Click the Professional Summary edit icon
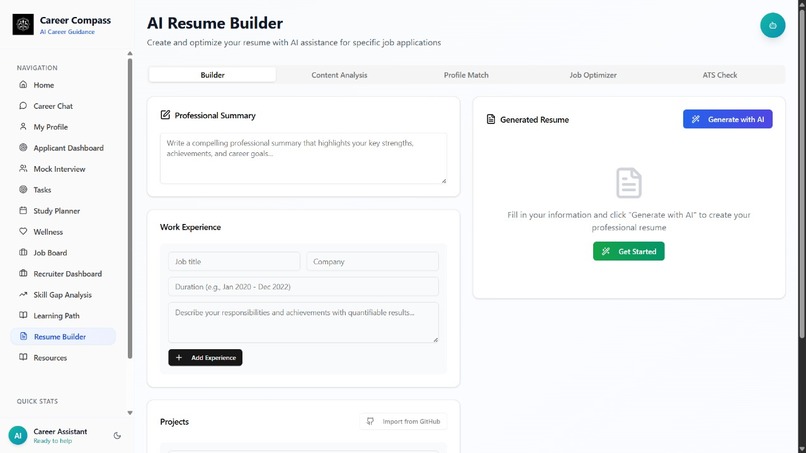The width and height of the screenshot is (806, 453). point(165,115)
